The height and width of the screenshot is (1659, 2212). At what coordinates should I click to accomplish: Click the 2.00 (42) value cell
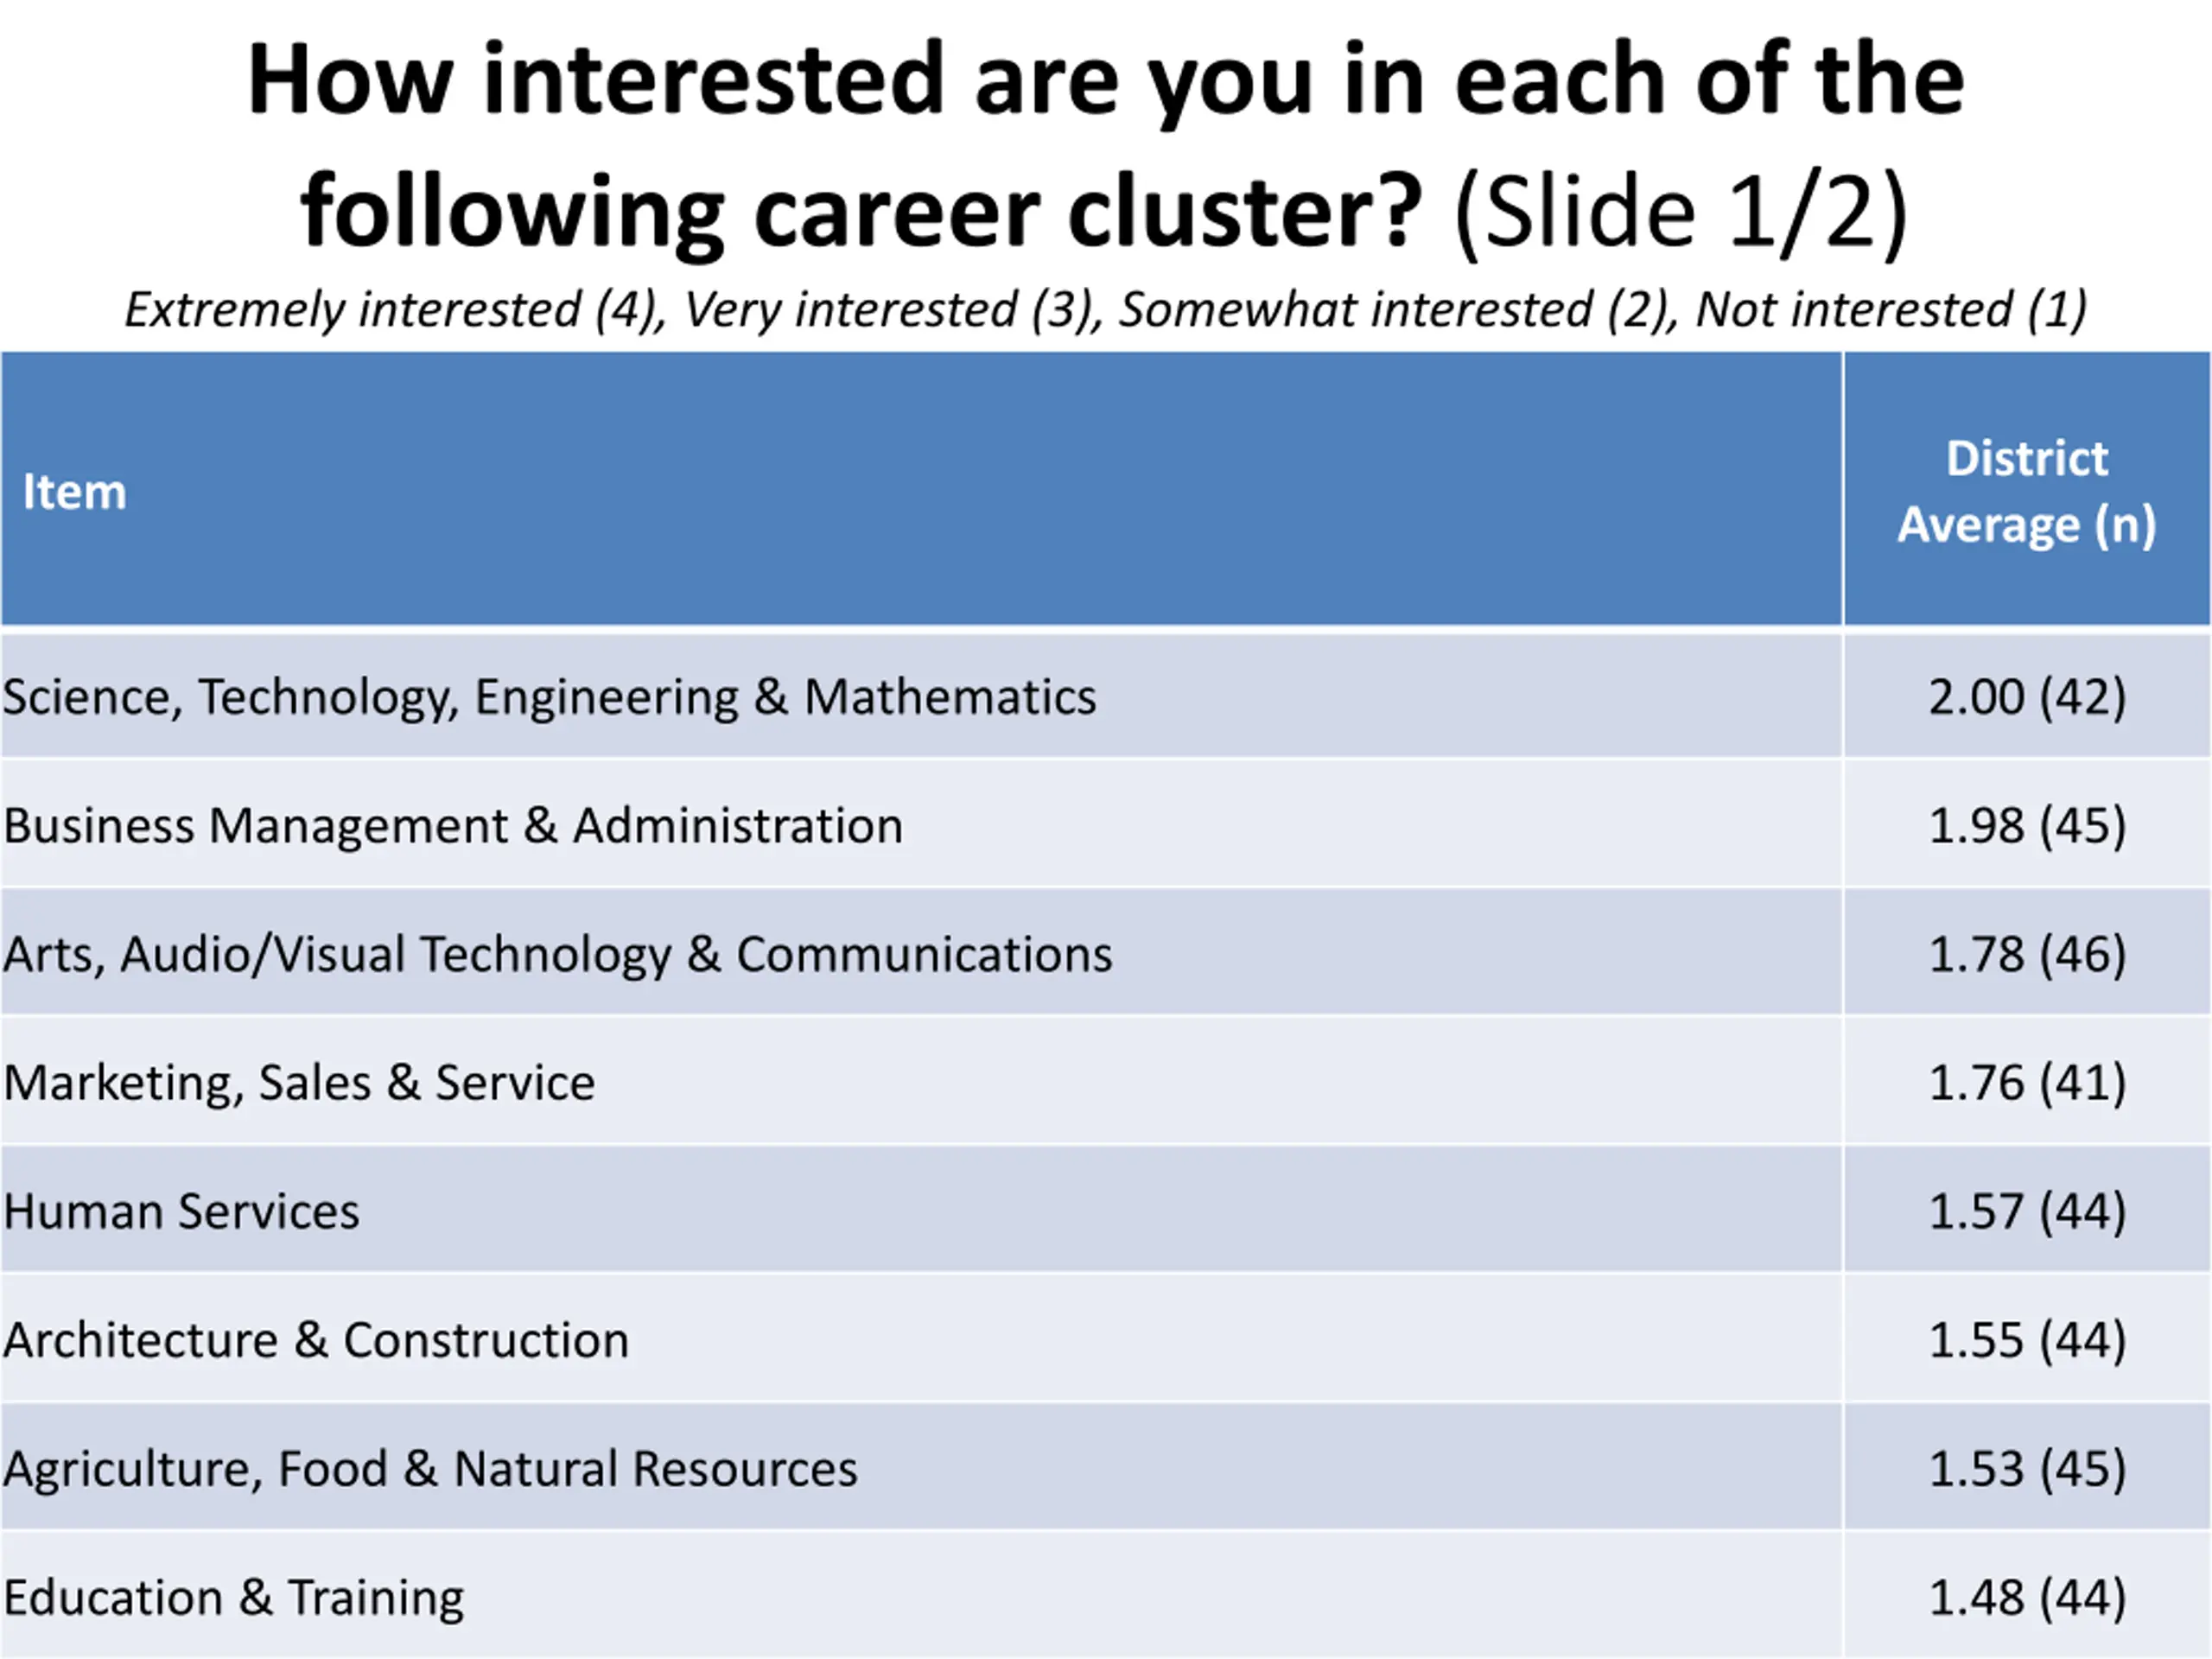tap(2027, 696)
